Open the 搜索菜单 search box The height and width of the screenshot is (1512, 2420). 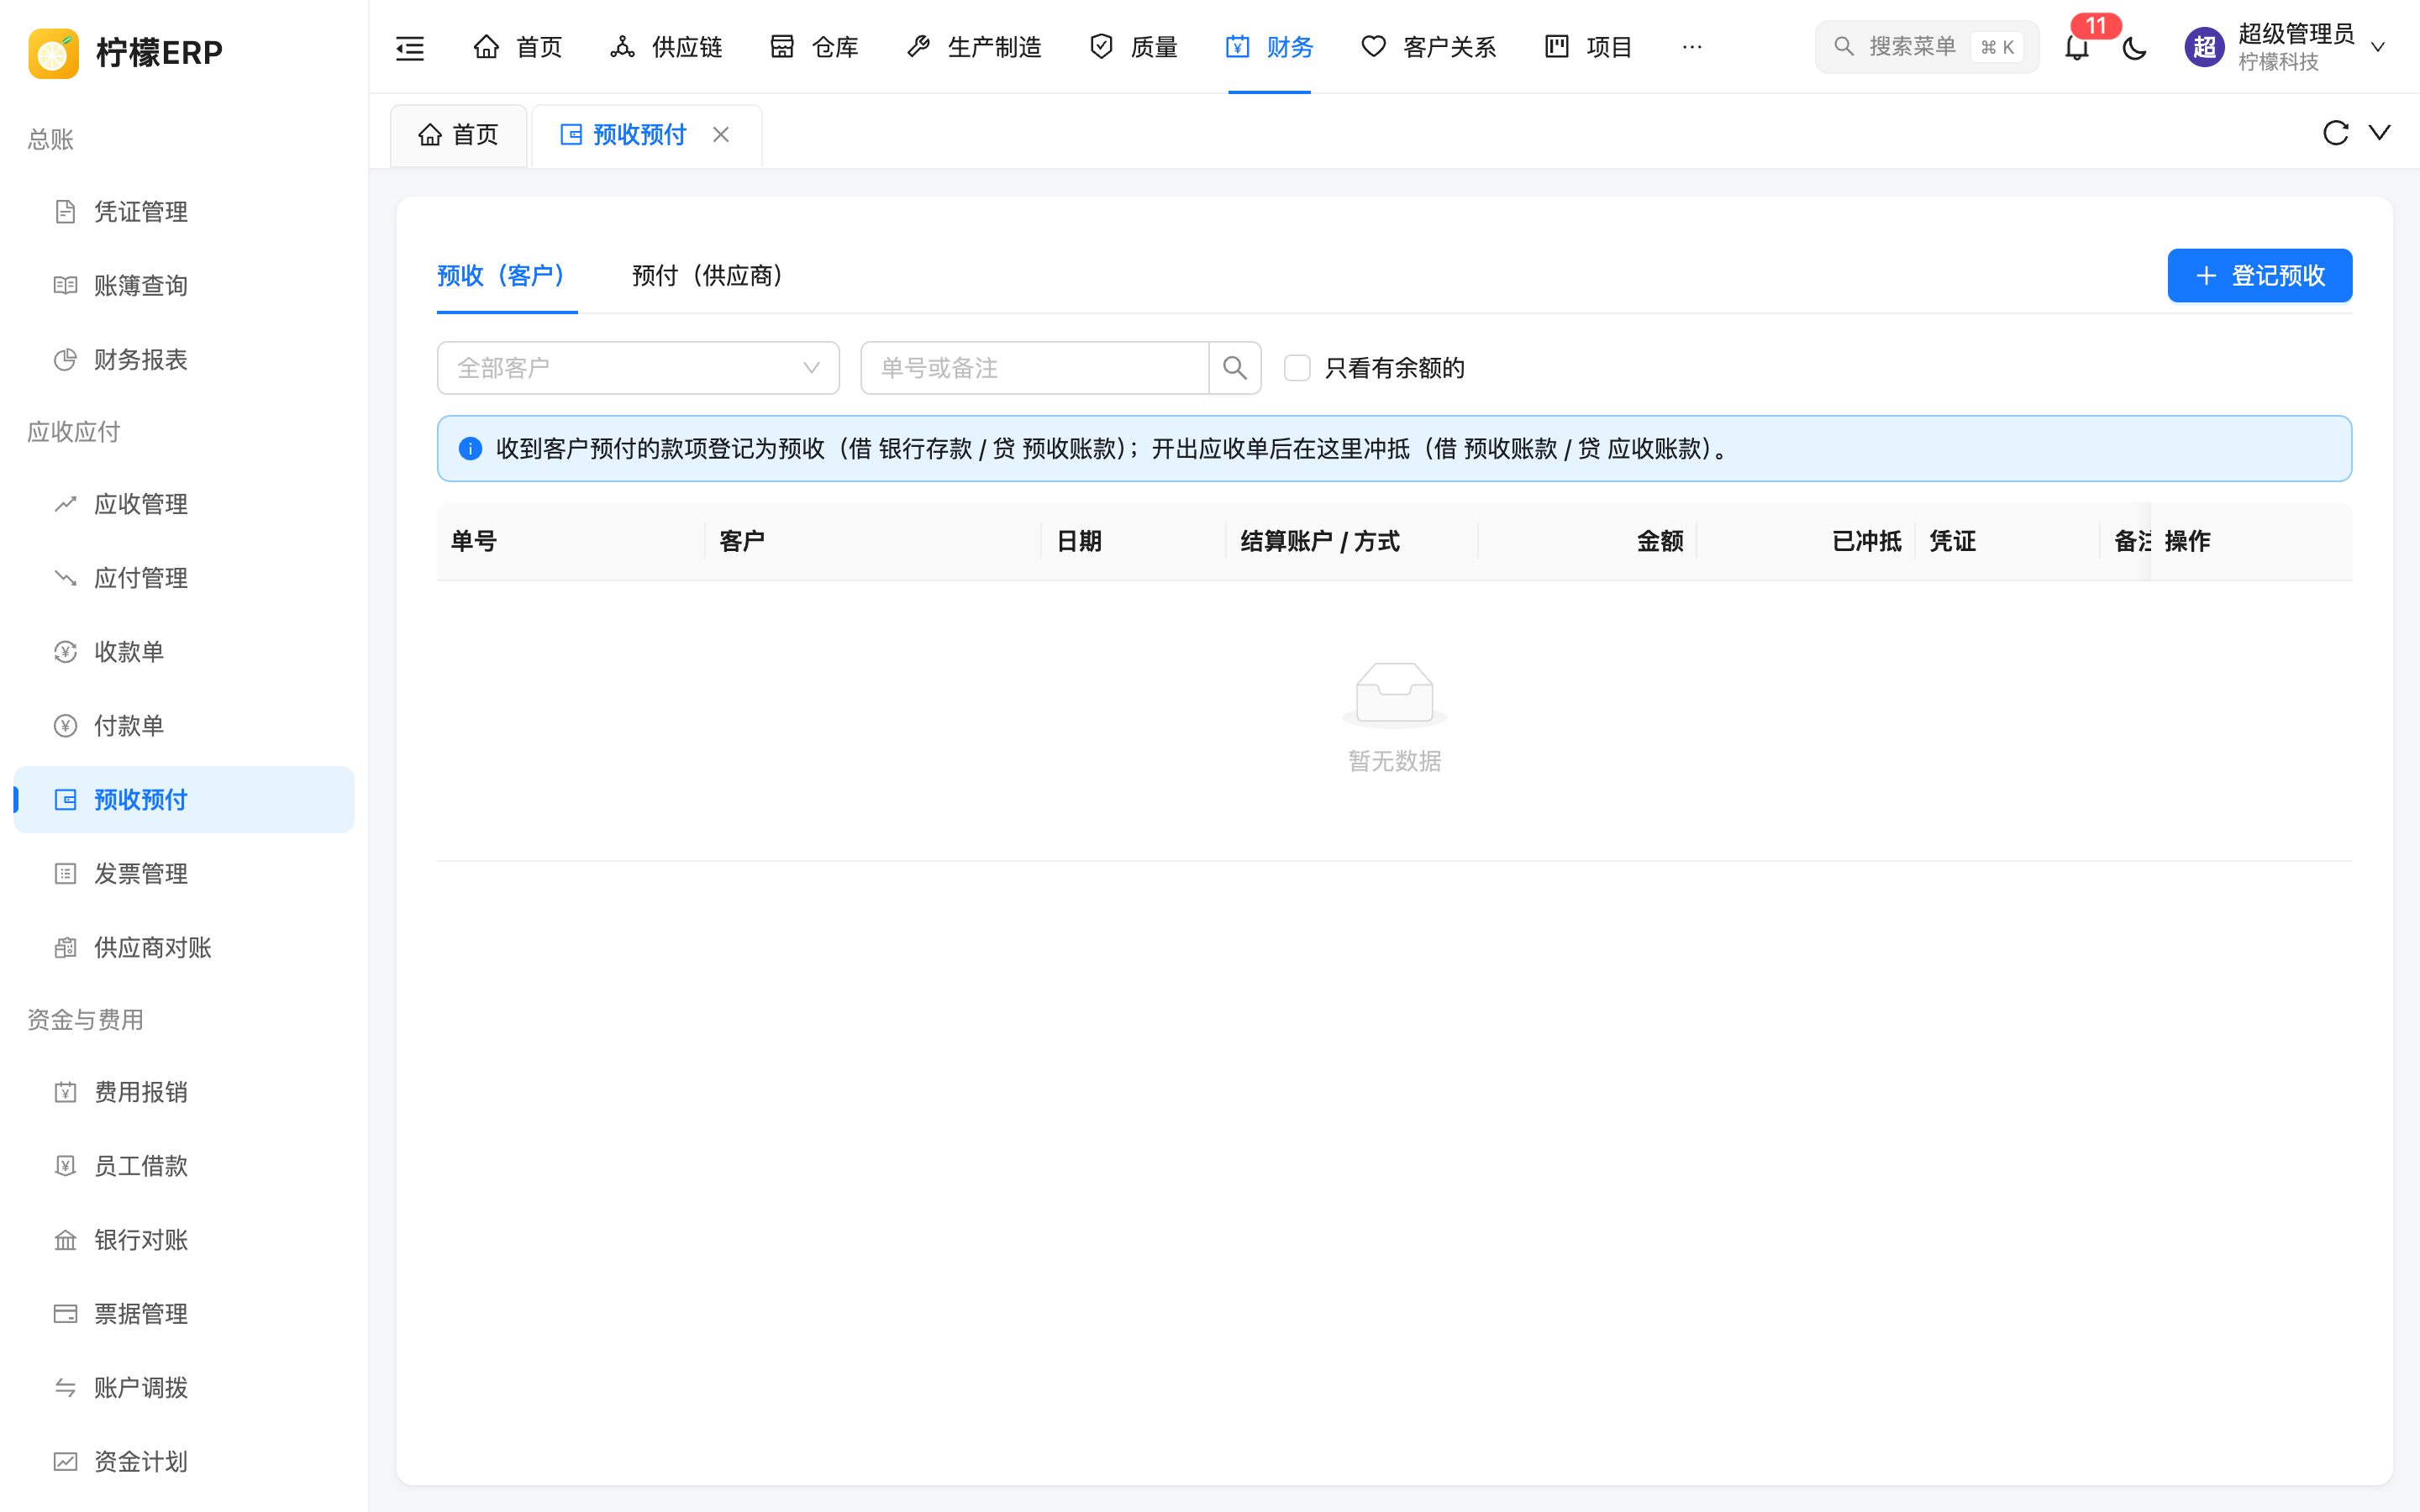(x=1927, y=47)
